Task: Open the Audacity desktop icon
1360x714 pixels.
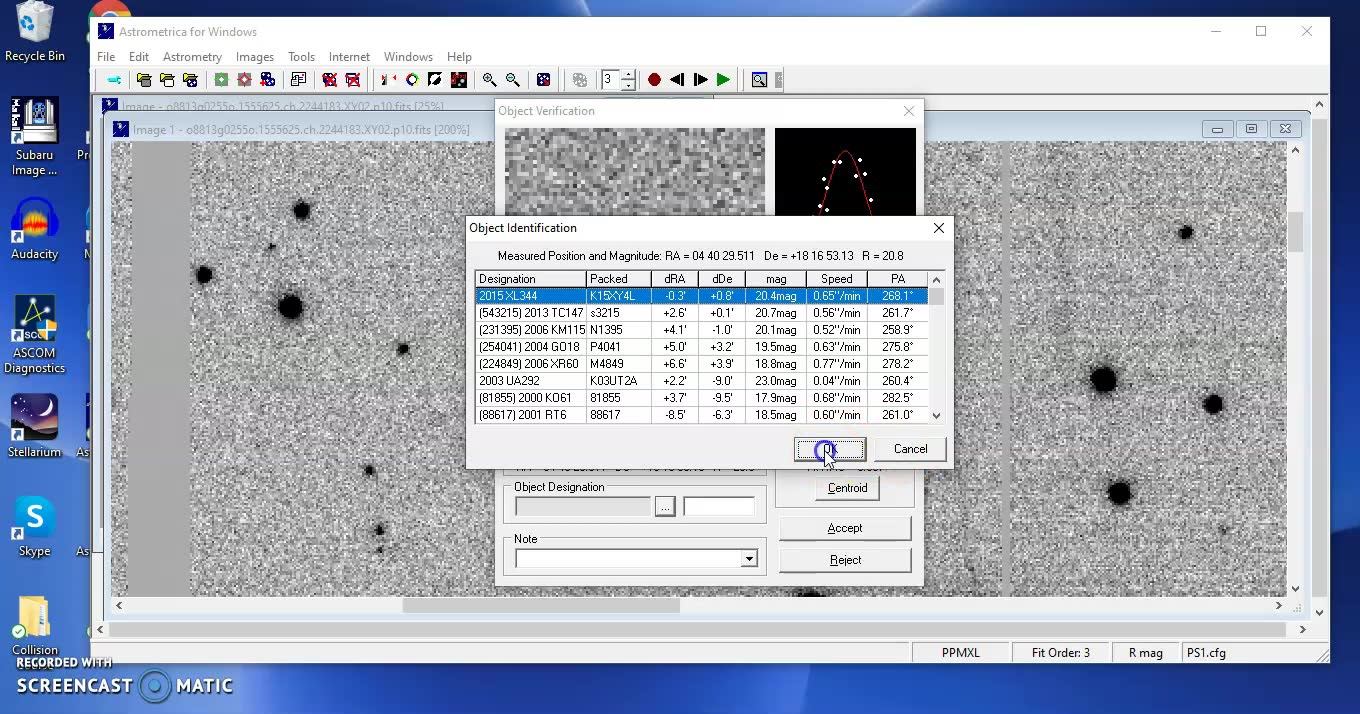Action: click(35, 228)
